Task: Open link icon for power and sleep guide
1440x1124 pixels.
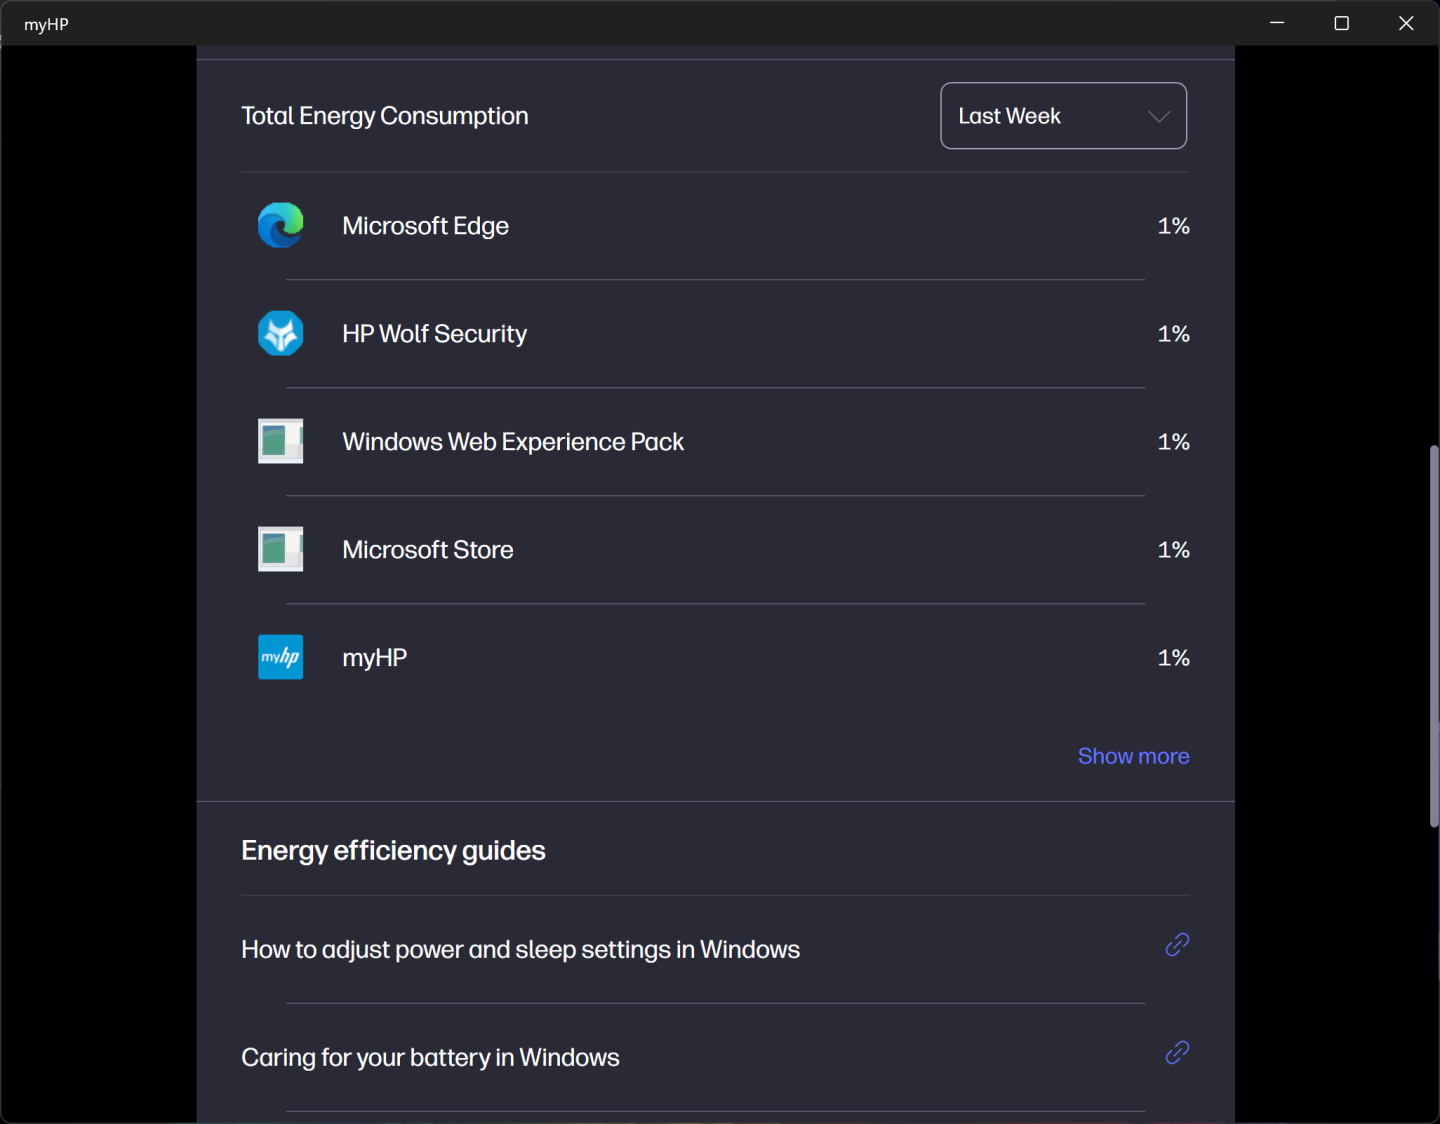Action: point(1177,945)
